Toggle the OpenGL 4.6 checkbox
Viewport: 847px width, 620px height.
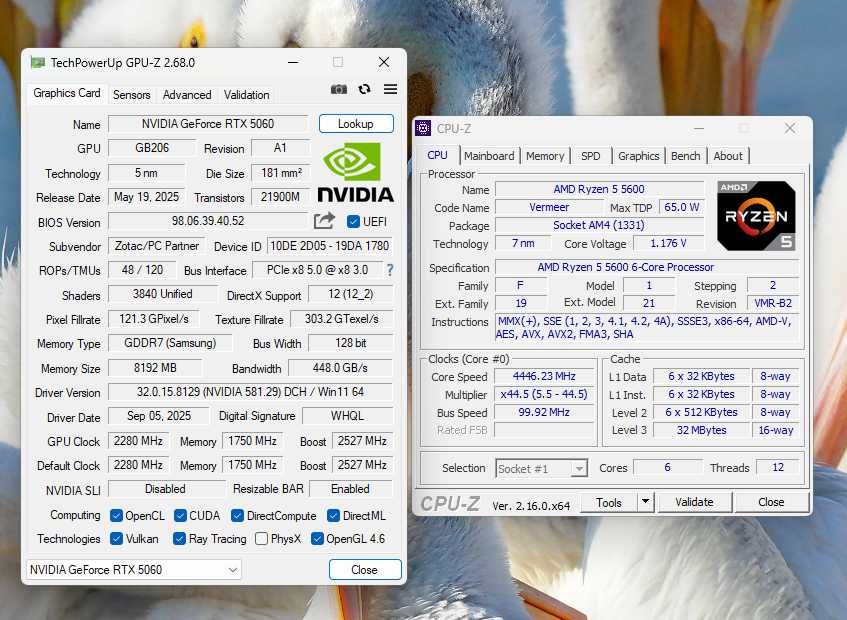318,538
